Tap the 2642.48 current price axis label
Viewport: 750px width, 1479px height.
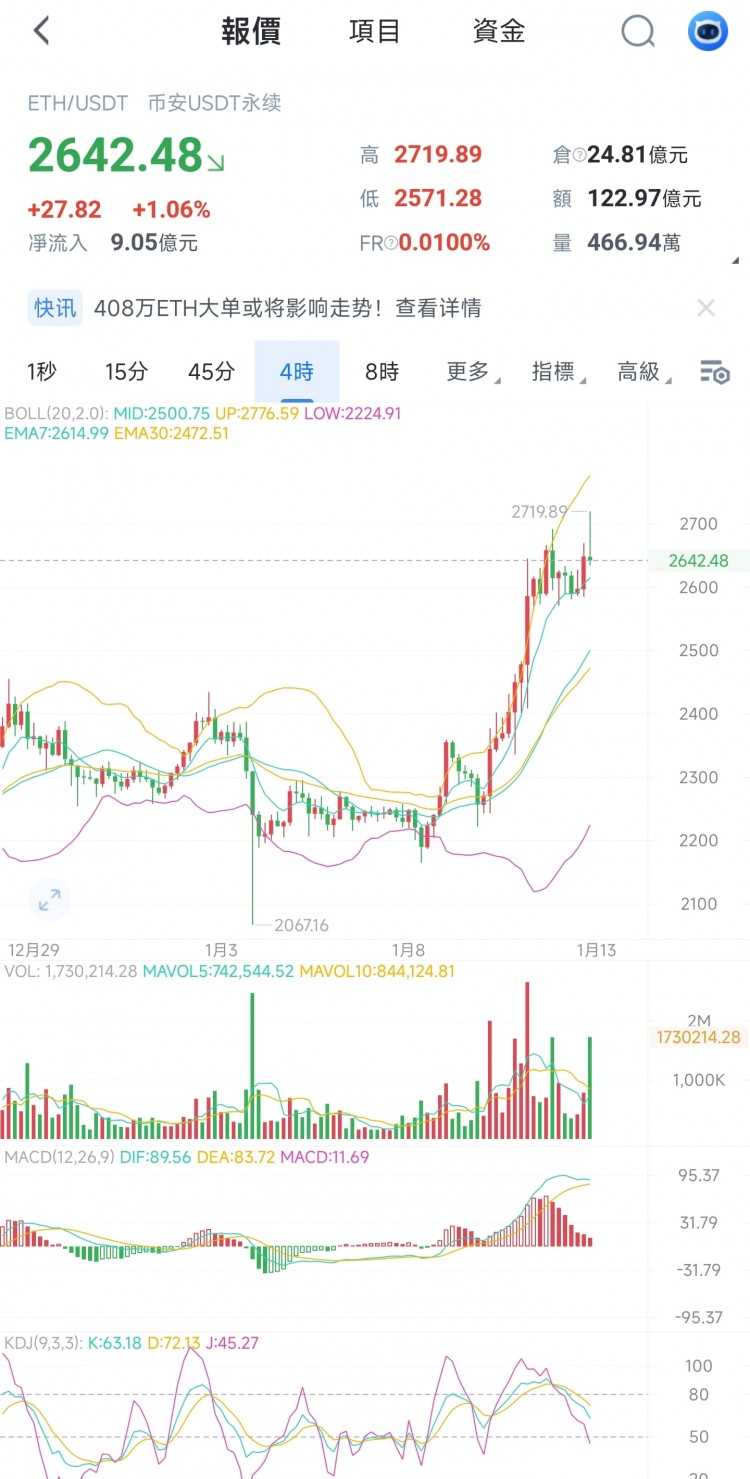pos(698,560)
